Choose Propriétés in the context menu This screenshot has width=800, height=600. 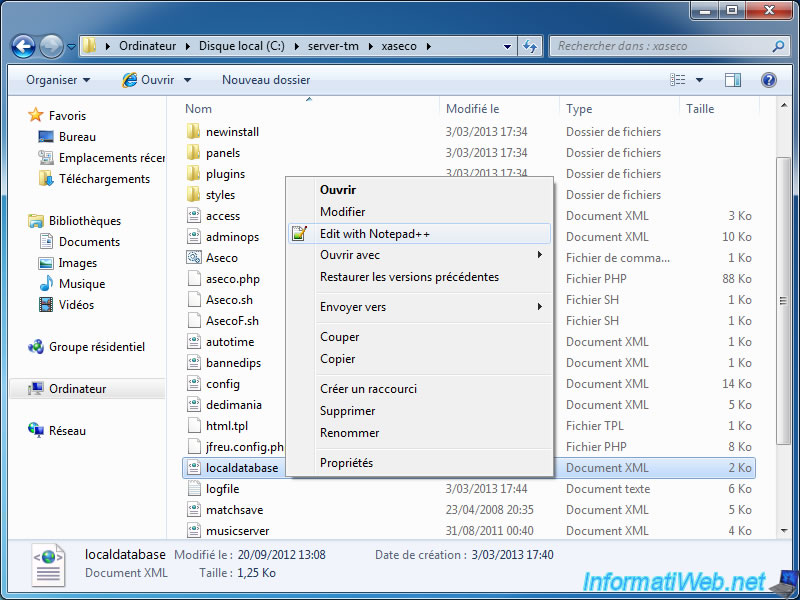[346, 463]
